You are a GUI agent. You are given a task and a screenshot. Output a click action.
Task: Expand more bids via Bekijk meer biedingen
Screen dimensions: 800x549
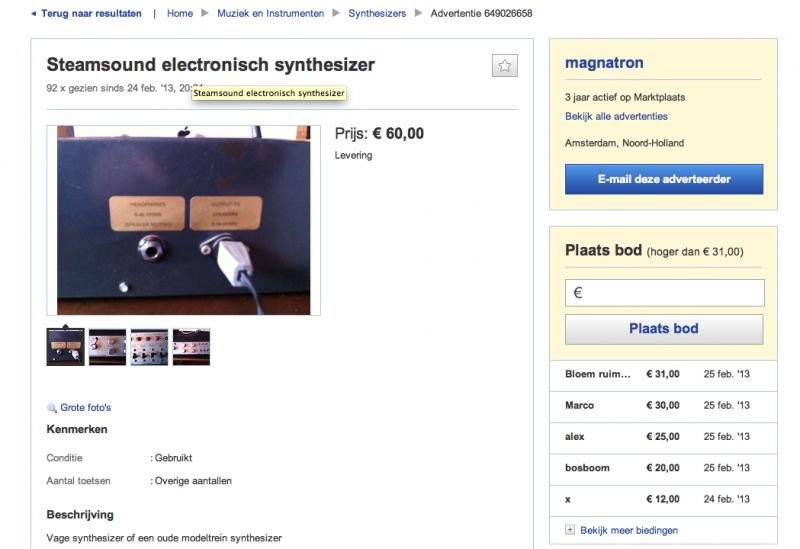point(629,531)
